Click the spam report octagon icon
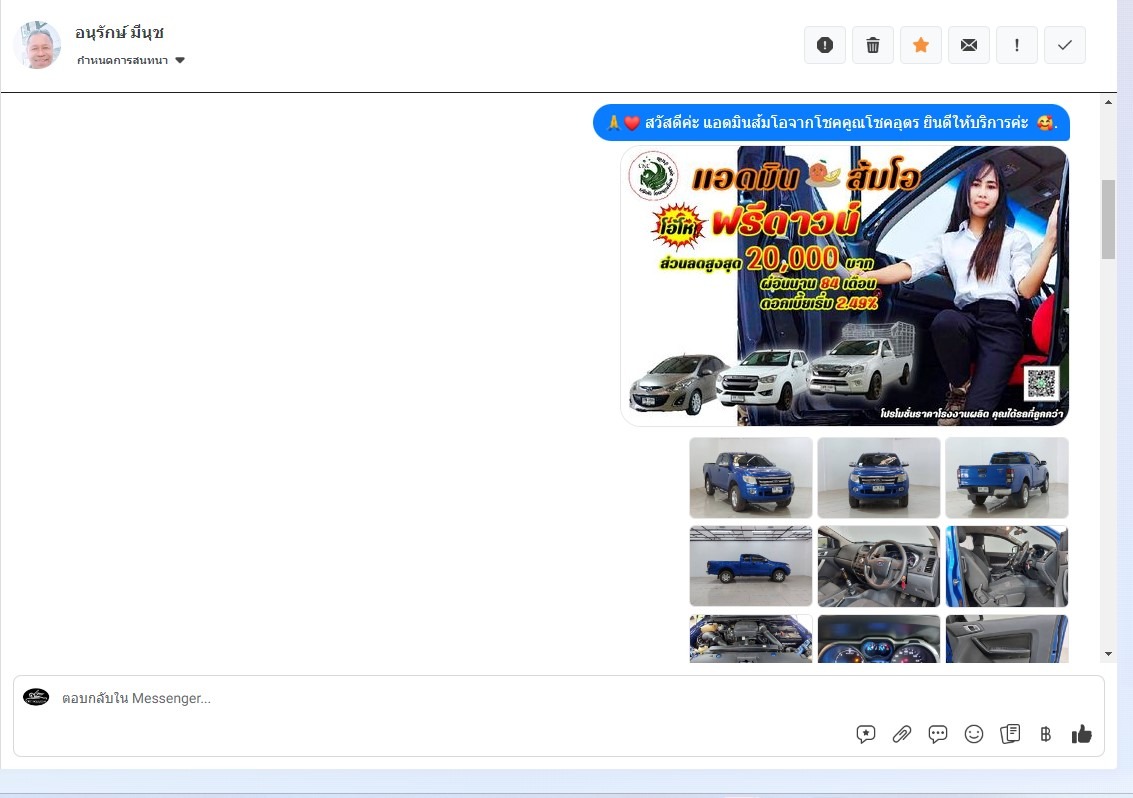The height and width of the screenshot is (798, 1133). (825, 45)
